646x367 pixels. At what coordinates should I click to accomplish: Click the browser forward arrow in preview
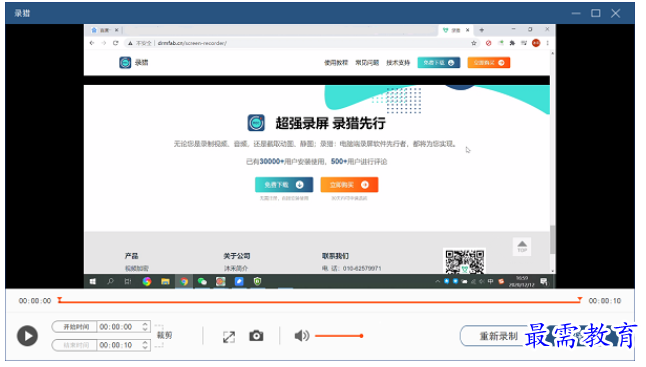pyautogui.click(x=104, y=43)
